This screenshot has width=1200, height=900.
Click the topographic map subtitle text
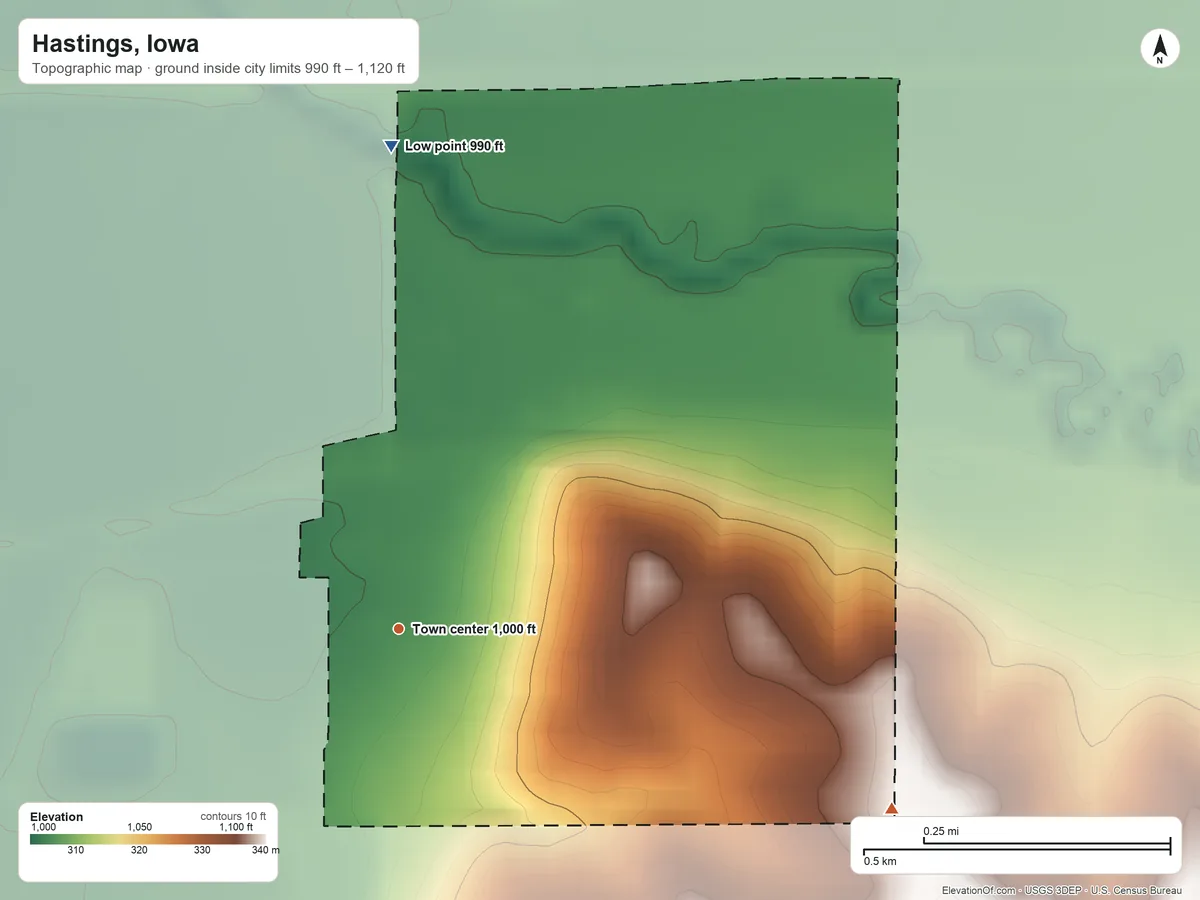tap(218, 70)
